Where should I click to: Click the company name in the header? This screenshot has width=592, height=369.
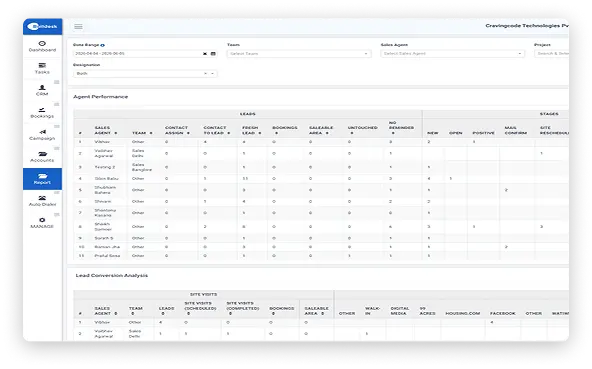(x=527, y=26)
